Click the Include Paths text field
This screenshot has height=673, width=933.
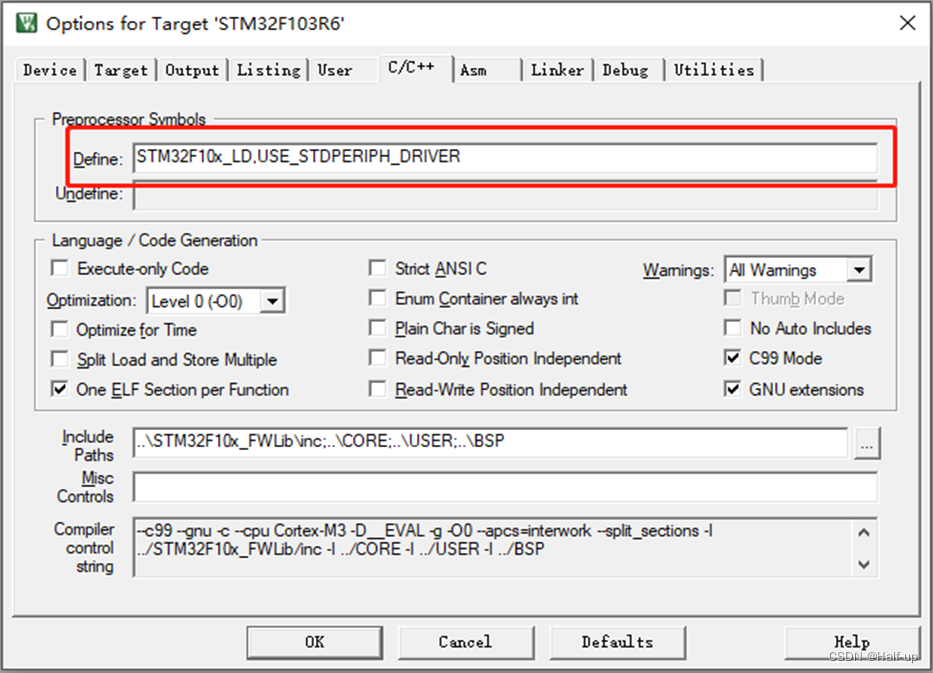pyautogui.click(x=490, y=442)
